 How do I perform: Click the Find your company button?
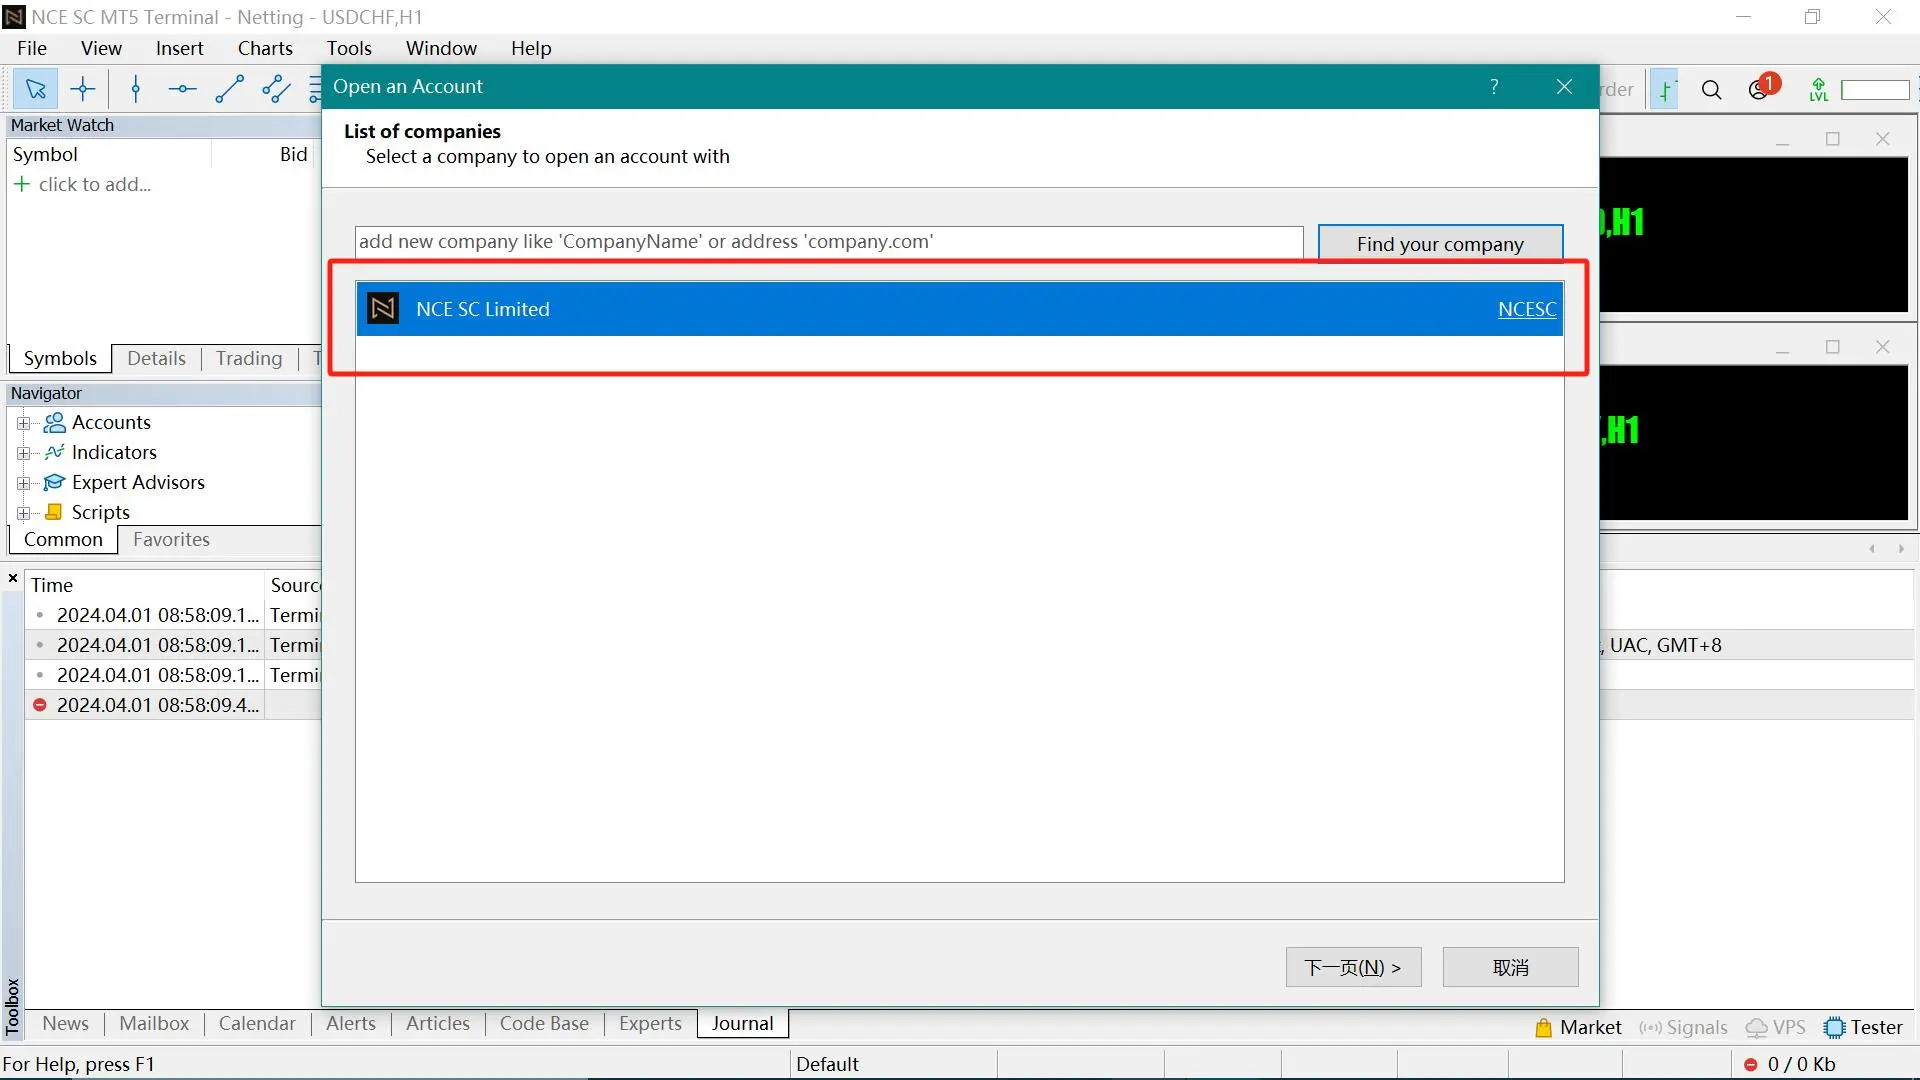pyautogui.click(x=1440, y=243)
